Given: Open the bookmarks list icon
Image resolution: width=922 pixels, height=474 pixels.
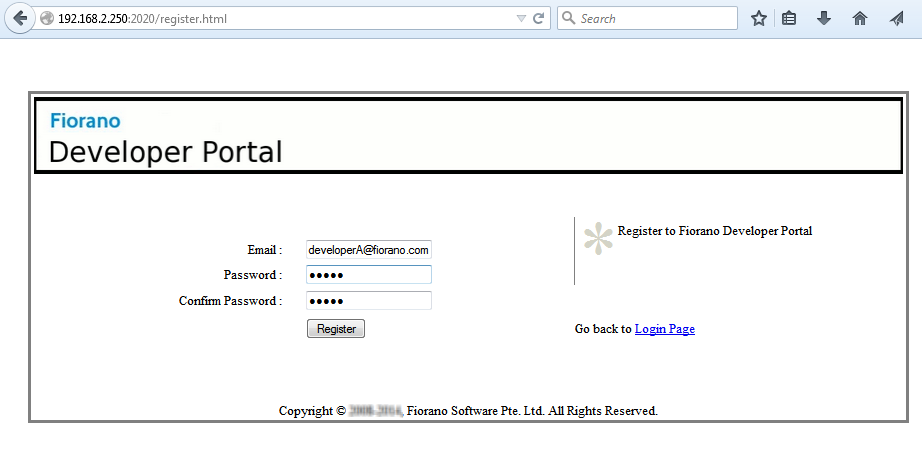Looking at the screenshot, I should pos(789,18).
